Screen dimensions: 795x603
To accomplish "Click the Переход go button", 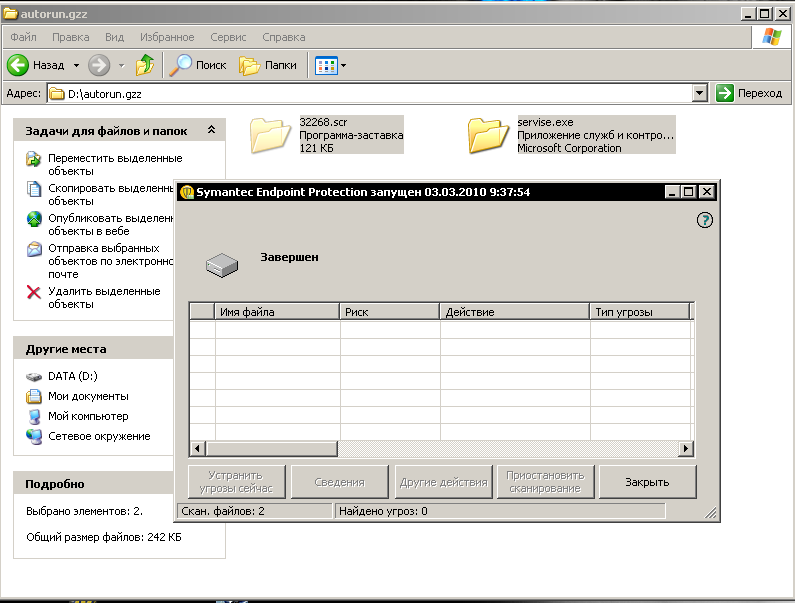I will 749,93.
